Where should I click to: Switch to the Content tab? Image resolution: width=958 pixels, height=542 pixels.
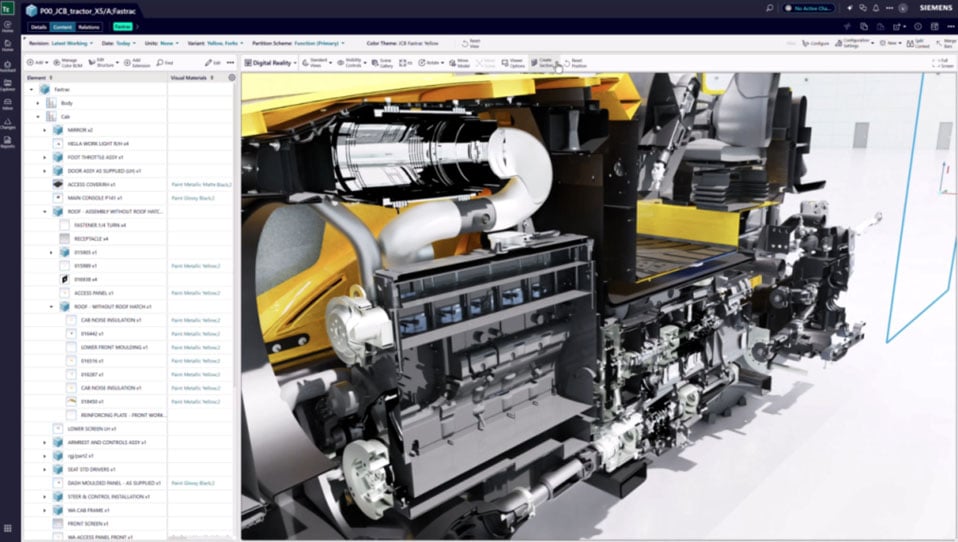click(62, 27)
